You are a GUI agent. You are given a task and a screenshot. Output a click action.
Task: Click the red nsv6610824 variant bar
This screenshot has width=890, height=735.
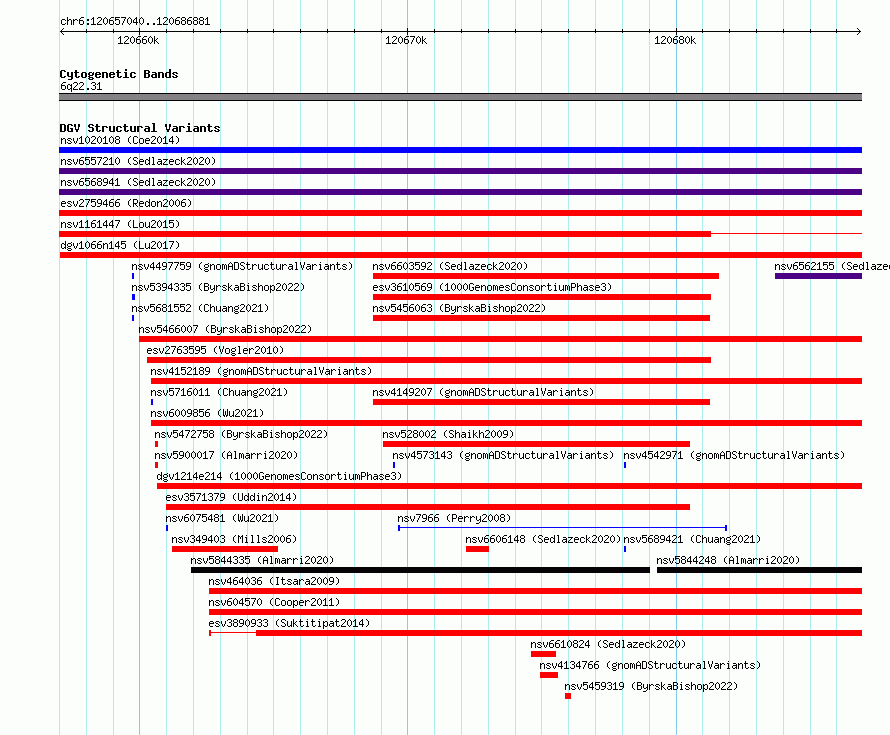543,654
